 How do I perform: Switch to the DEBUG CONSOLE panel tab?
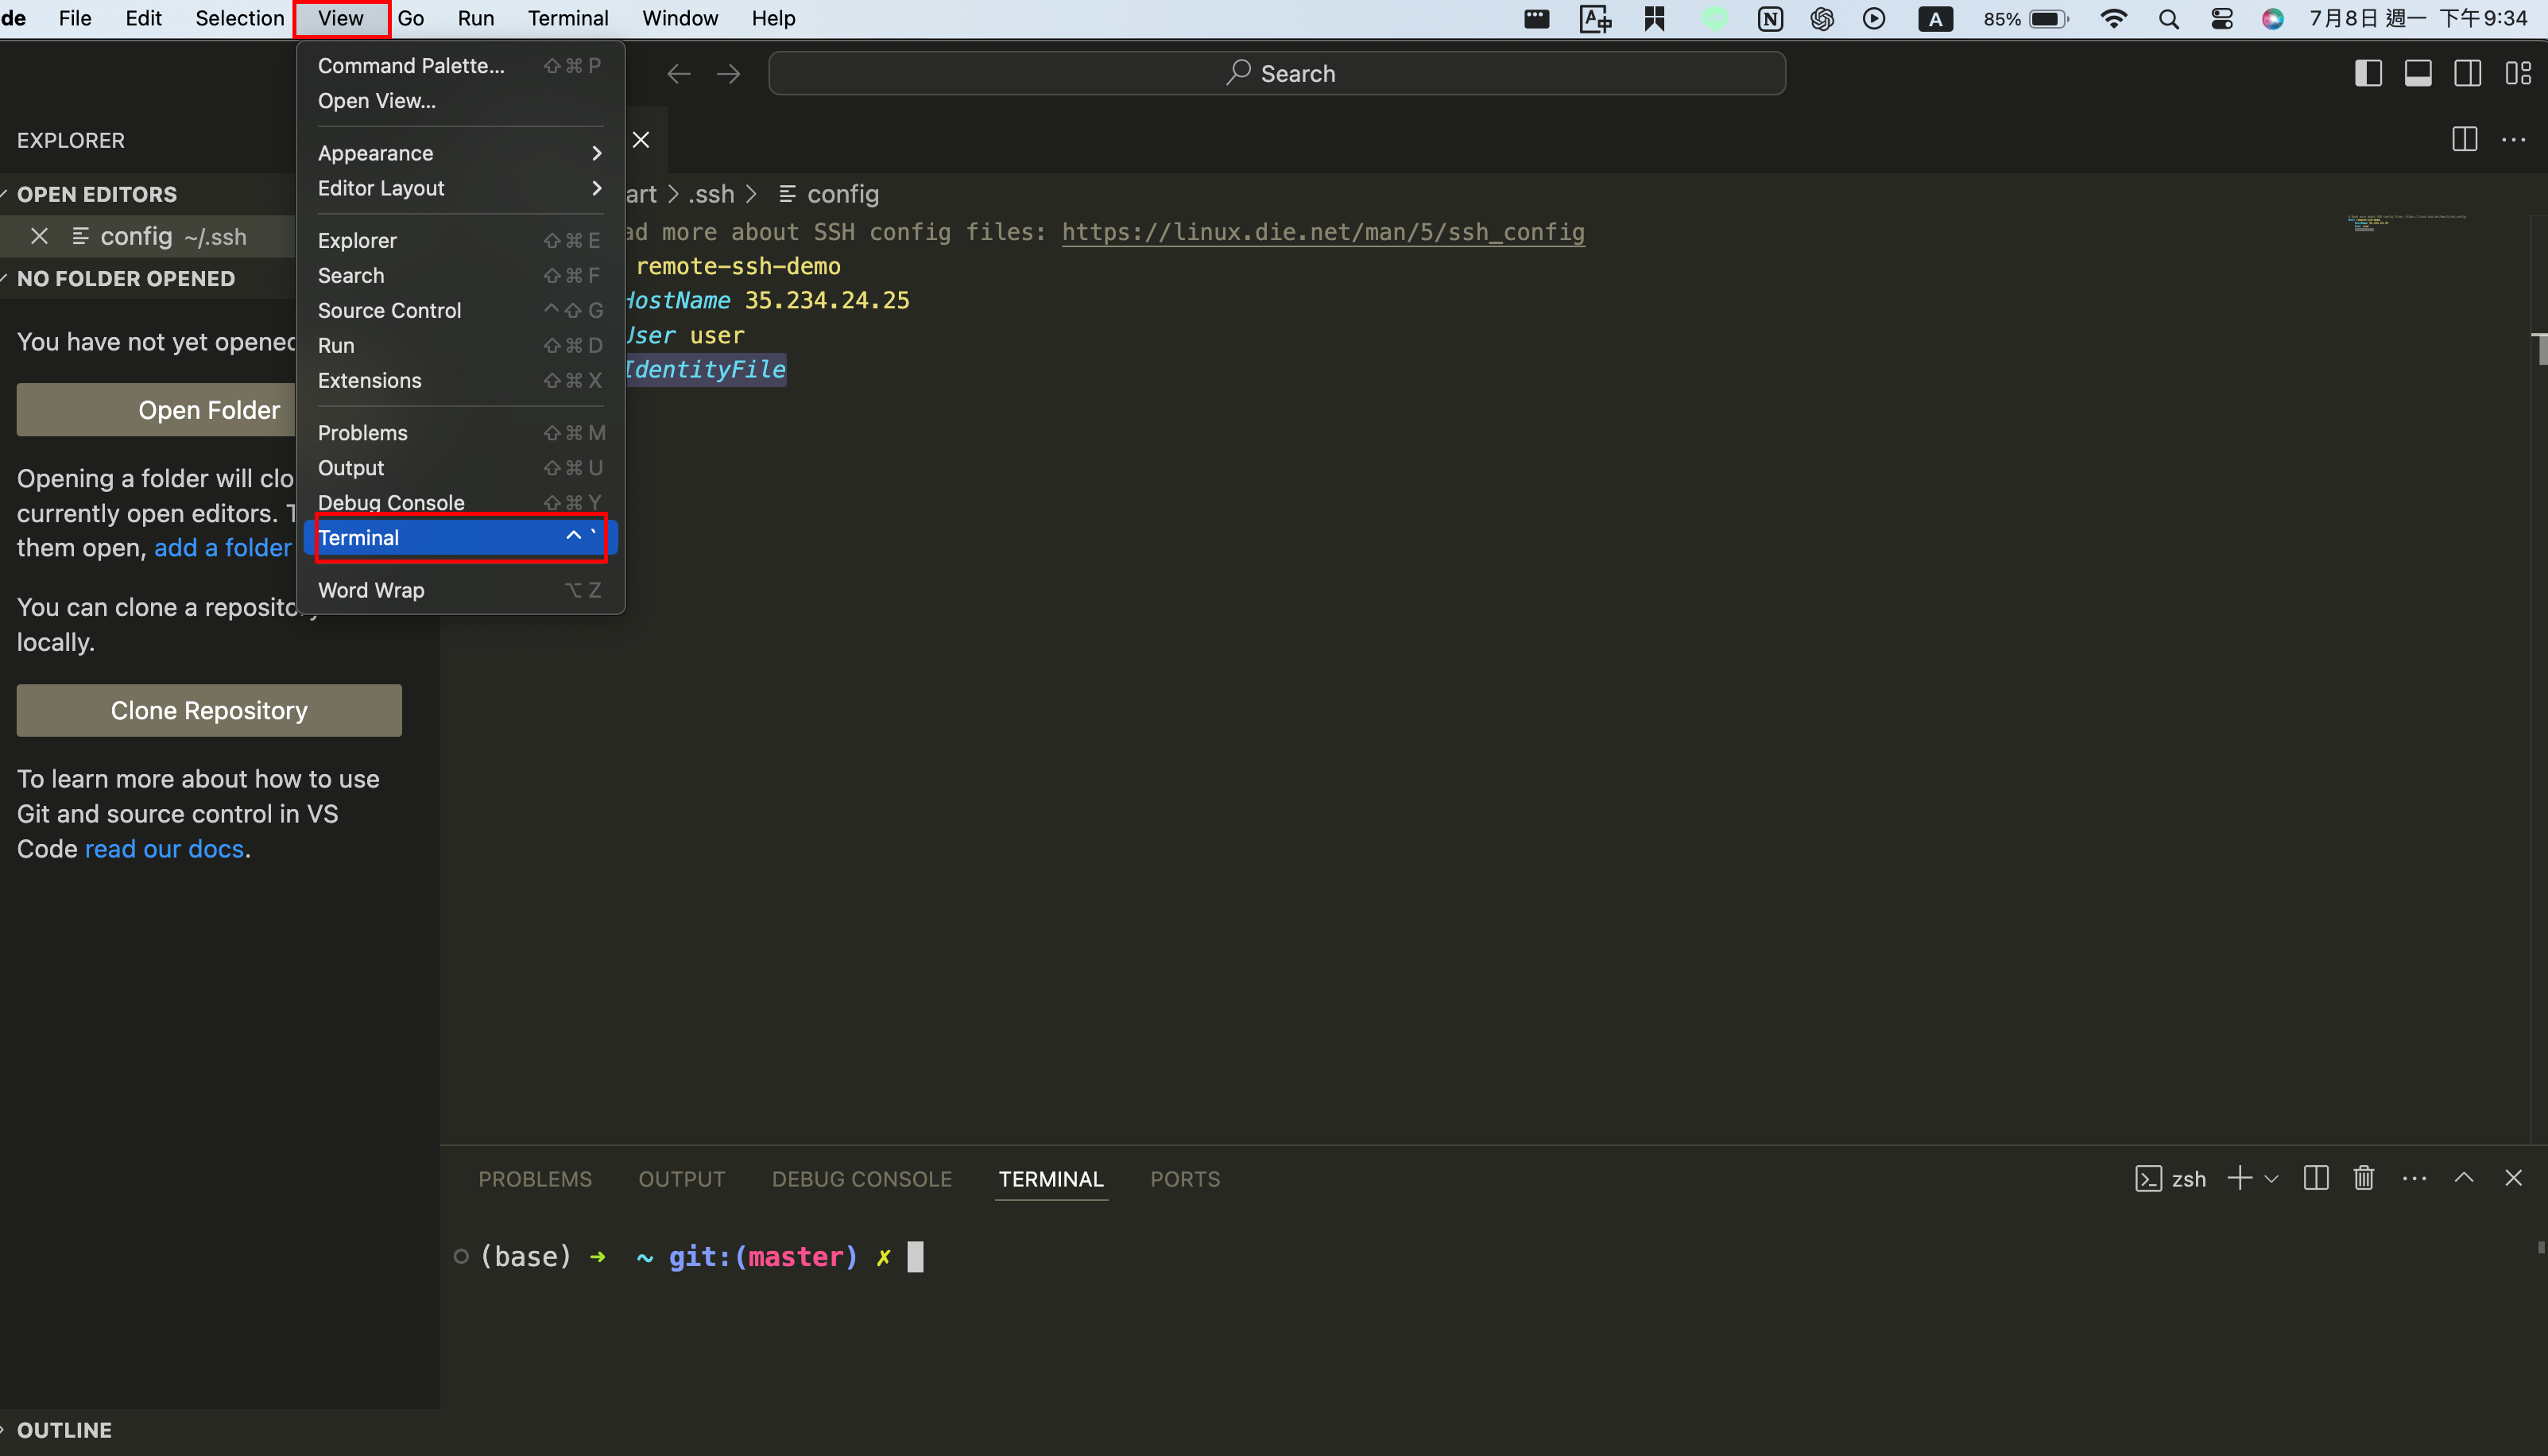[861, 1179]
